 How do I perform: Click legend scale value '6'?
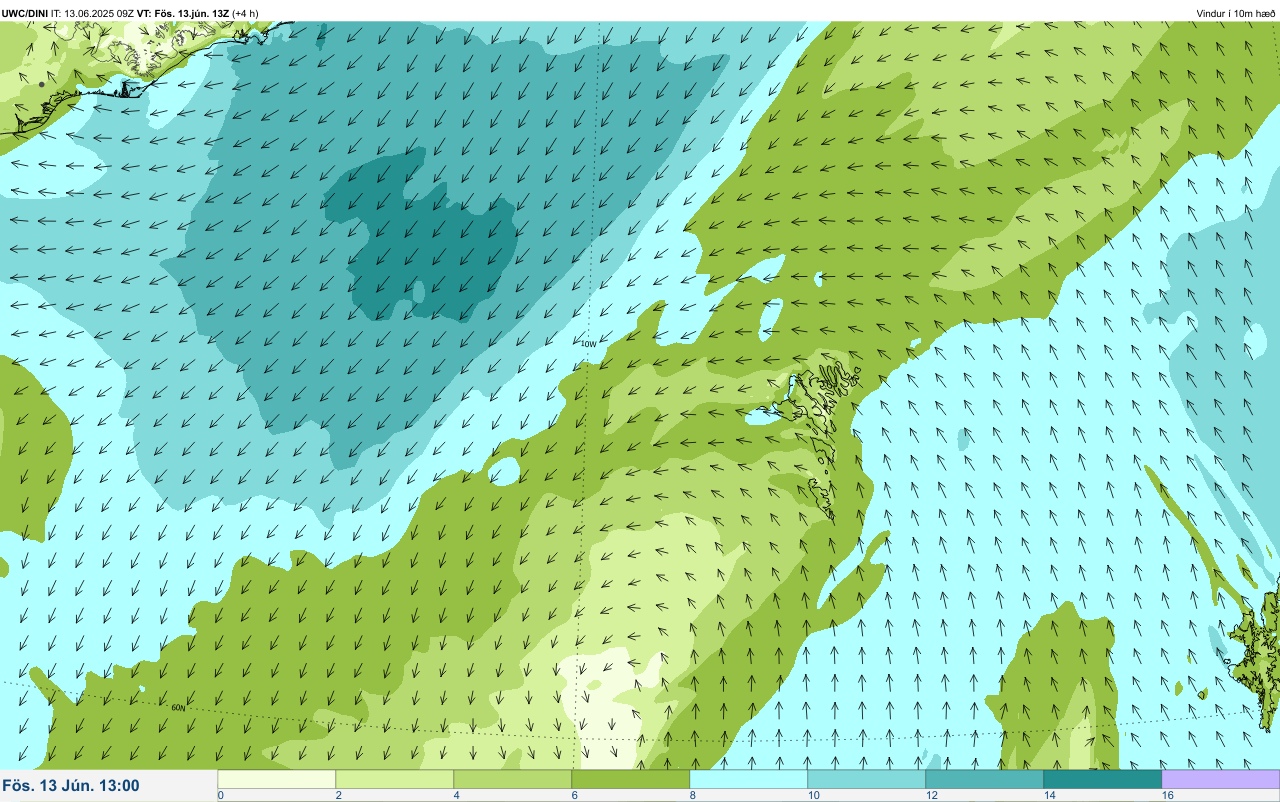[x=575, y=795]
